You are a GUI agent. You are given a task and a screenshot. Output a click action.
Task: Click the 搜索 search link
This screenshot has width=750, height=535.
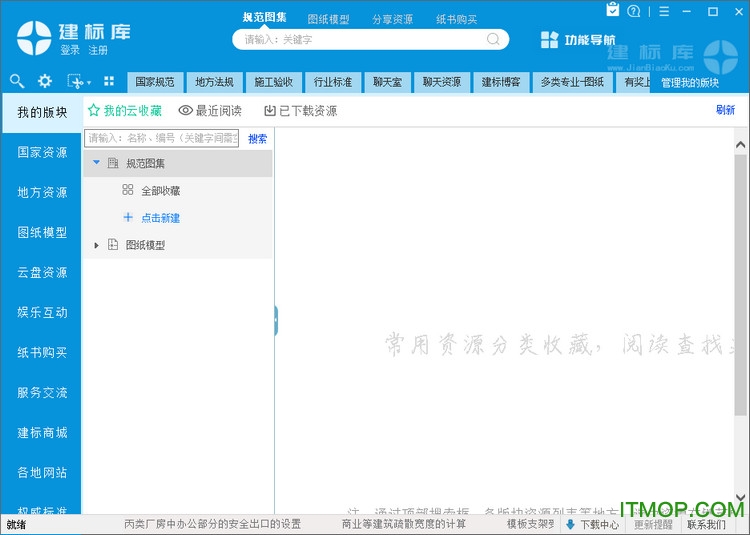click(257, 139)
